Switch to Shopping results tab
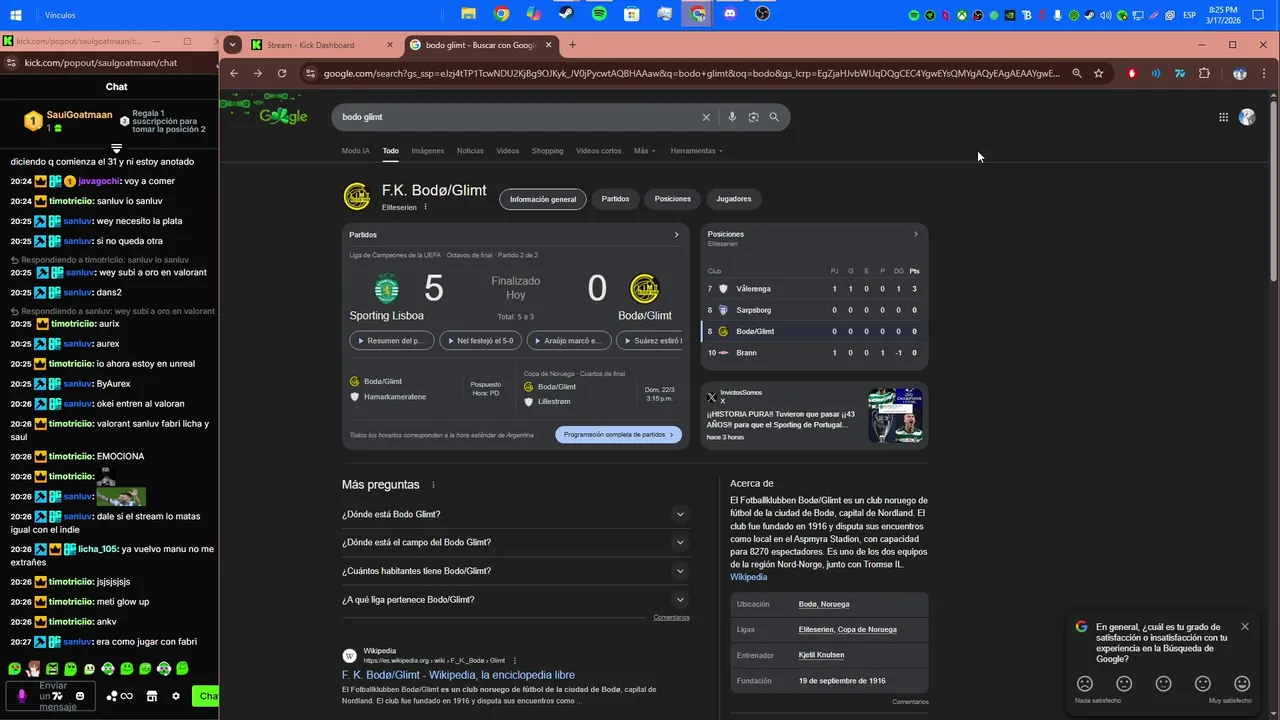The width and height of the screenshot is (1280, 720). click(x=547, y=151)
